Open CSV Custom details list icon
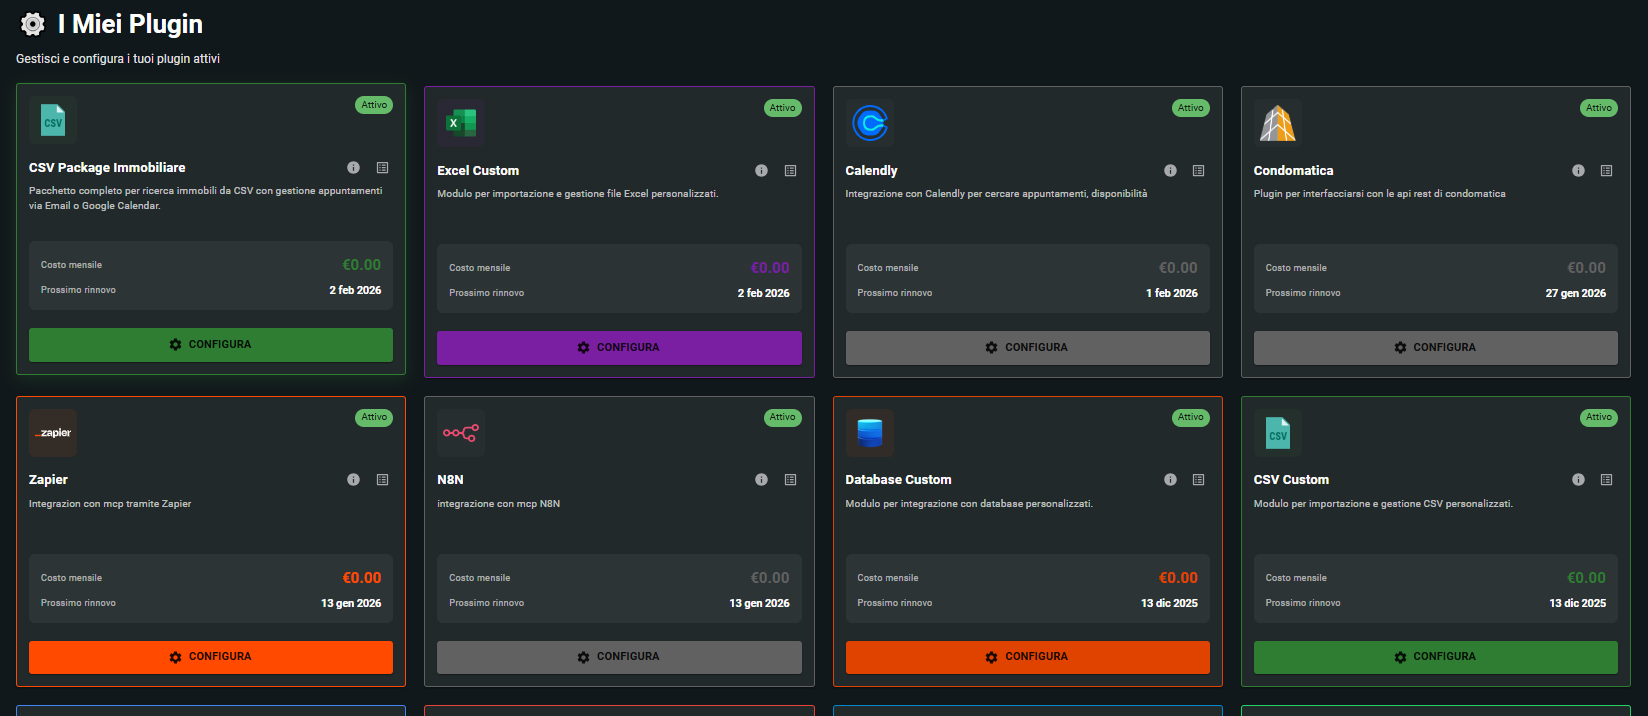This screenshot has height=716, width=1648. click(1606, 480)
